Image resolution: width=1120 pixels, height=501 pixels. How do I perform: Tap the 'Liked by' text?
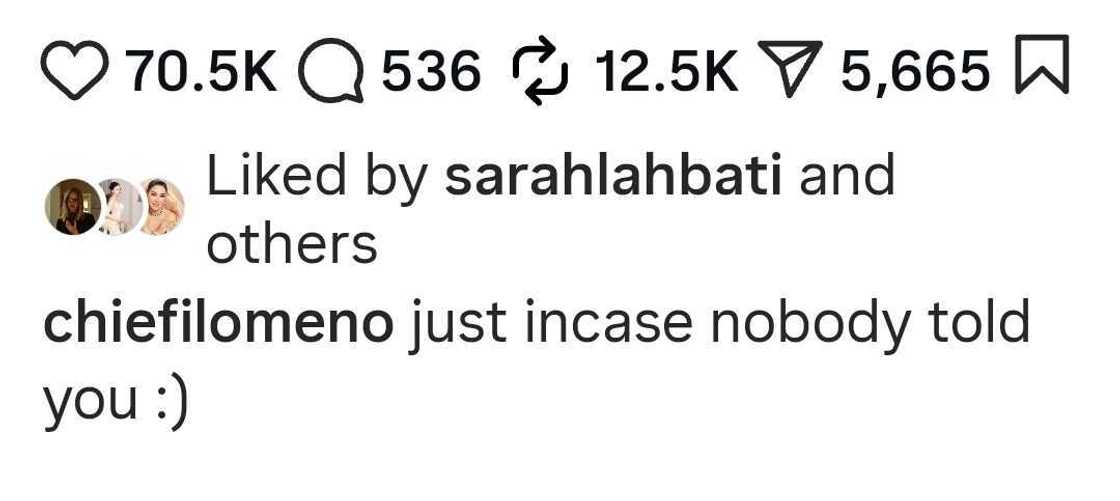point(316,179)
